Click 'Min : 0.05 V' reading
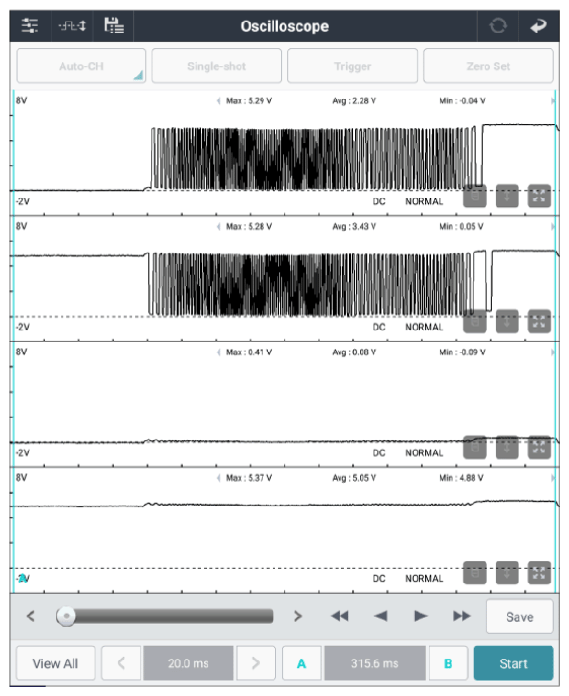 tap(461, 226)
